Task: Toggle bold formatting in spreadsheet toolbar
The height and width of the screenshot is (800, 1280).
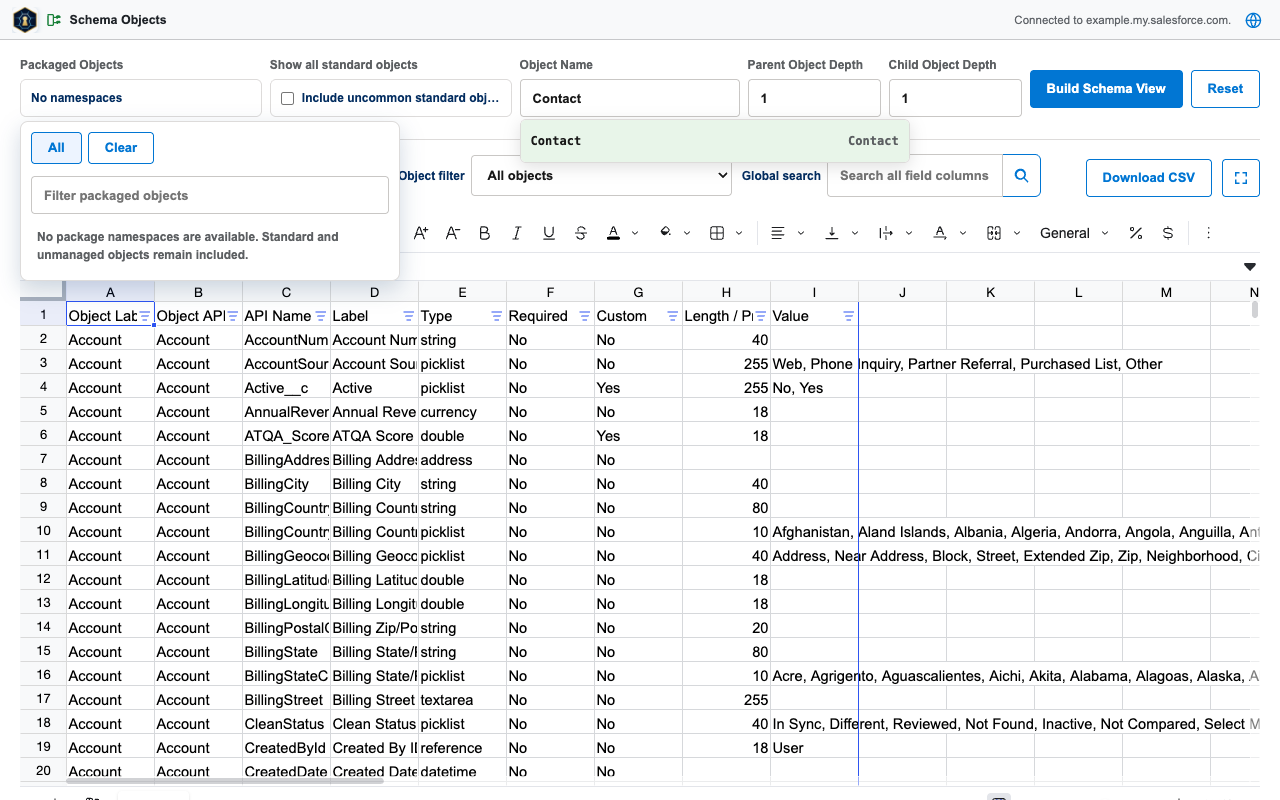Action: pyautogui.click(x=485, y=233)
